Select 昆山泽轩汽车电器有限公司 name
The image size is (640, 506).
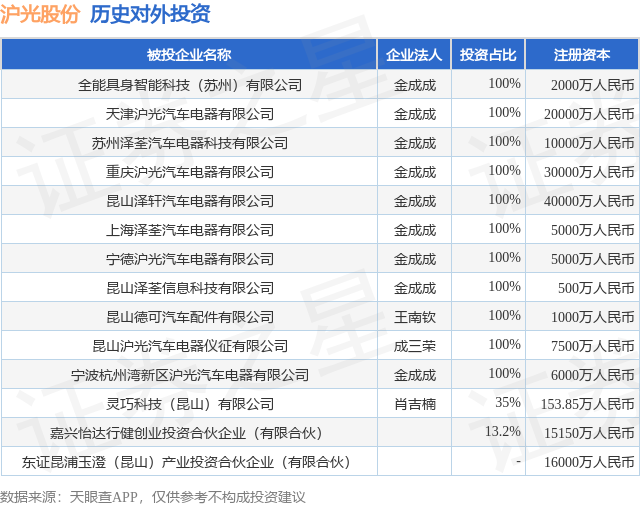[x=190, y=201]
